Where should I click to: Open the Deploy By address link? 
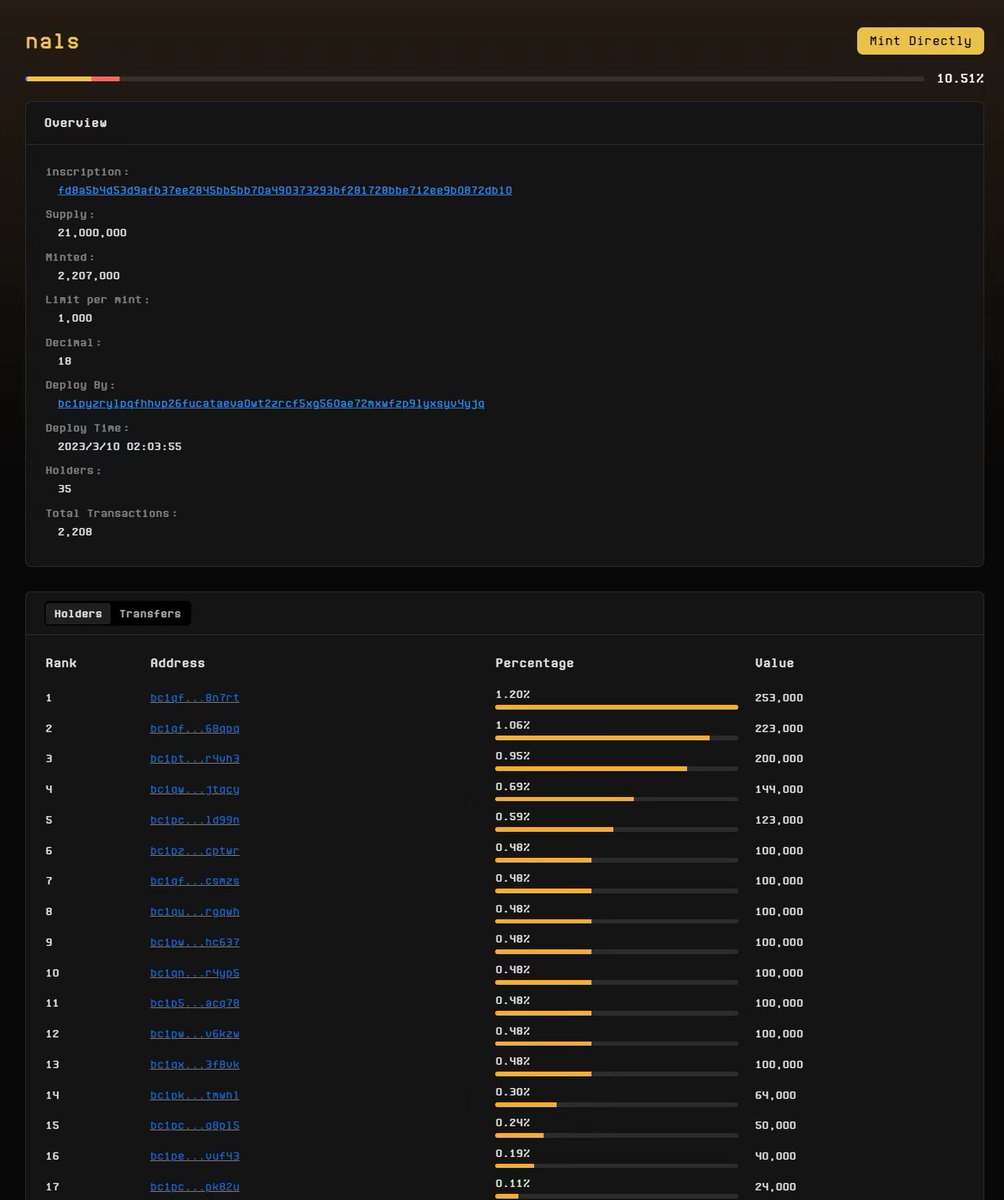pos(271,403)
